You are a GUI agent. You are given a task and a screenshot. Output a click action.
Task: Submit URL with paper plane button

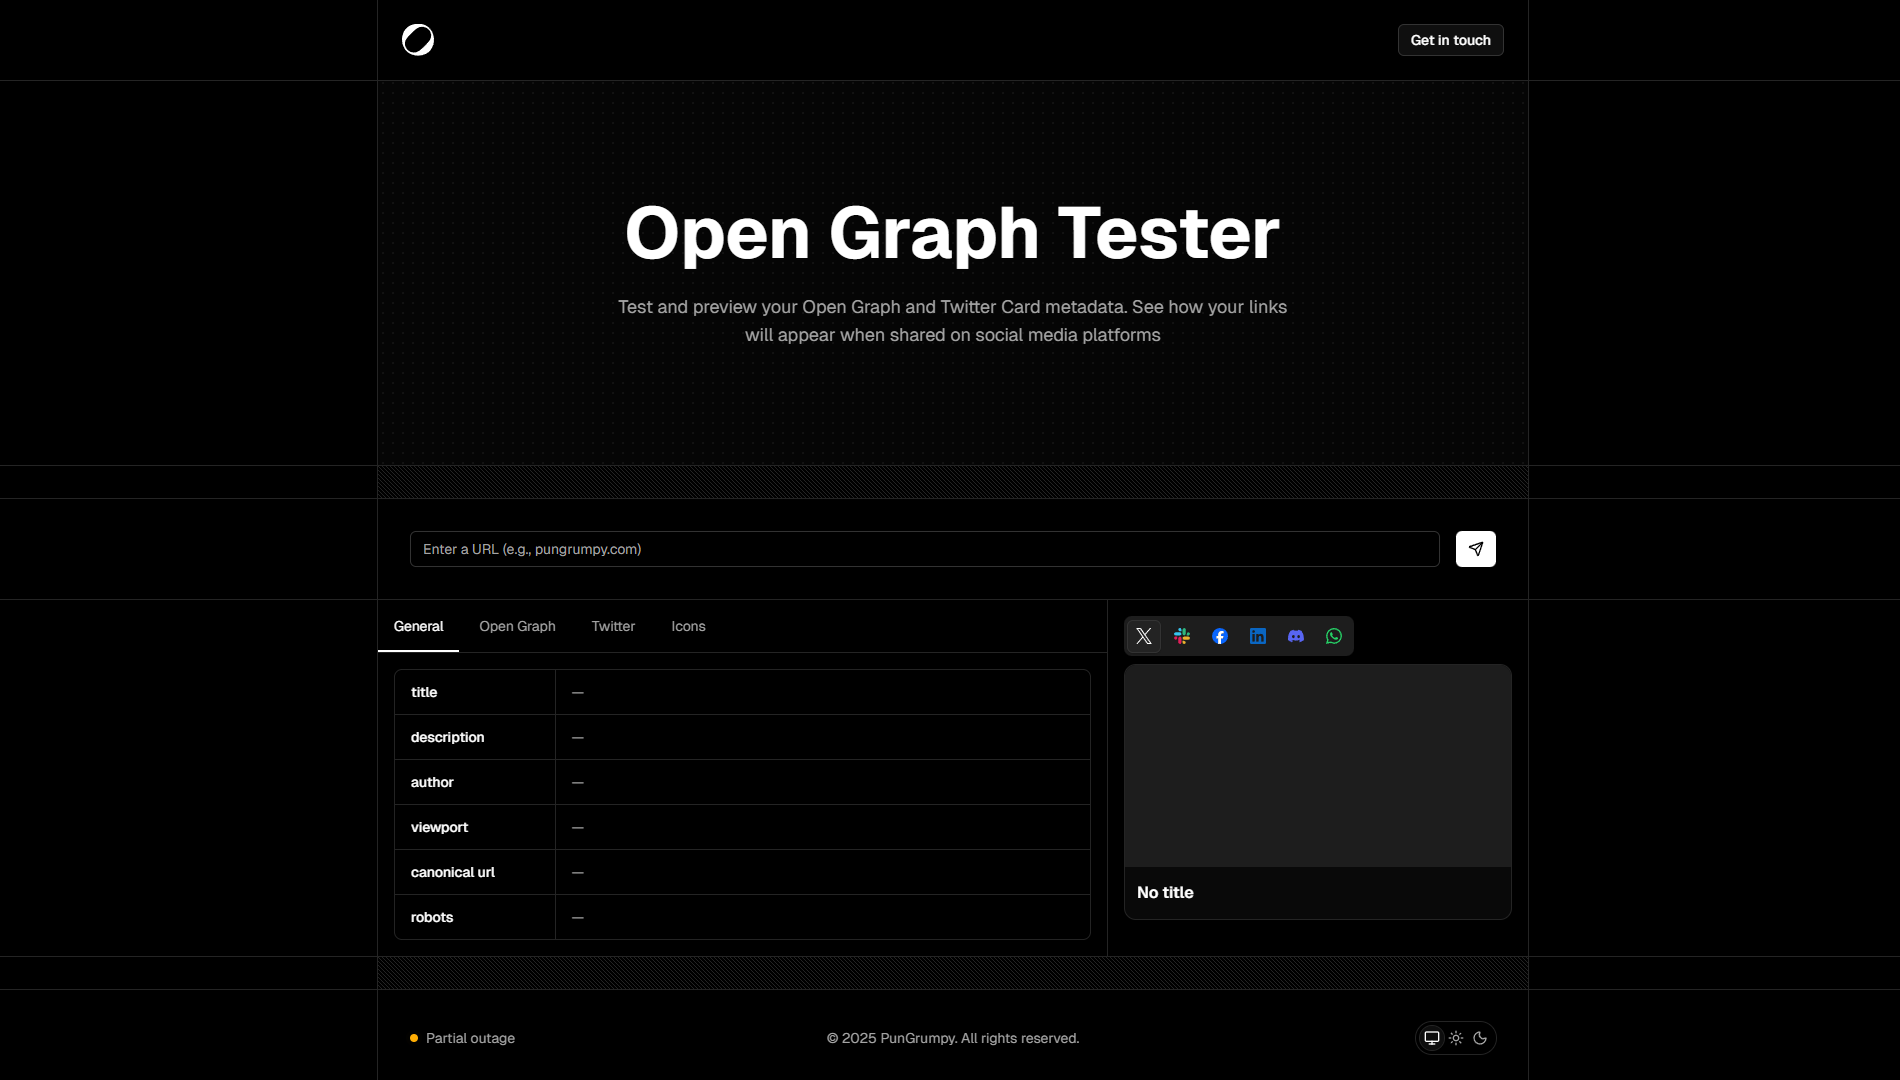tap(1475, 549)
